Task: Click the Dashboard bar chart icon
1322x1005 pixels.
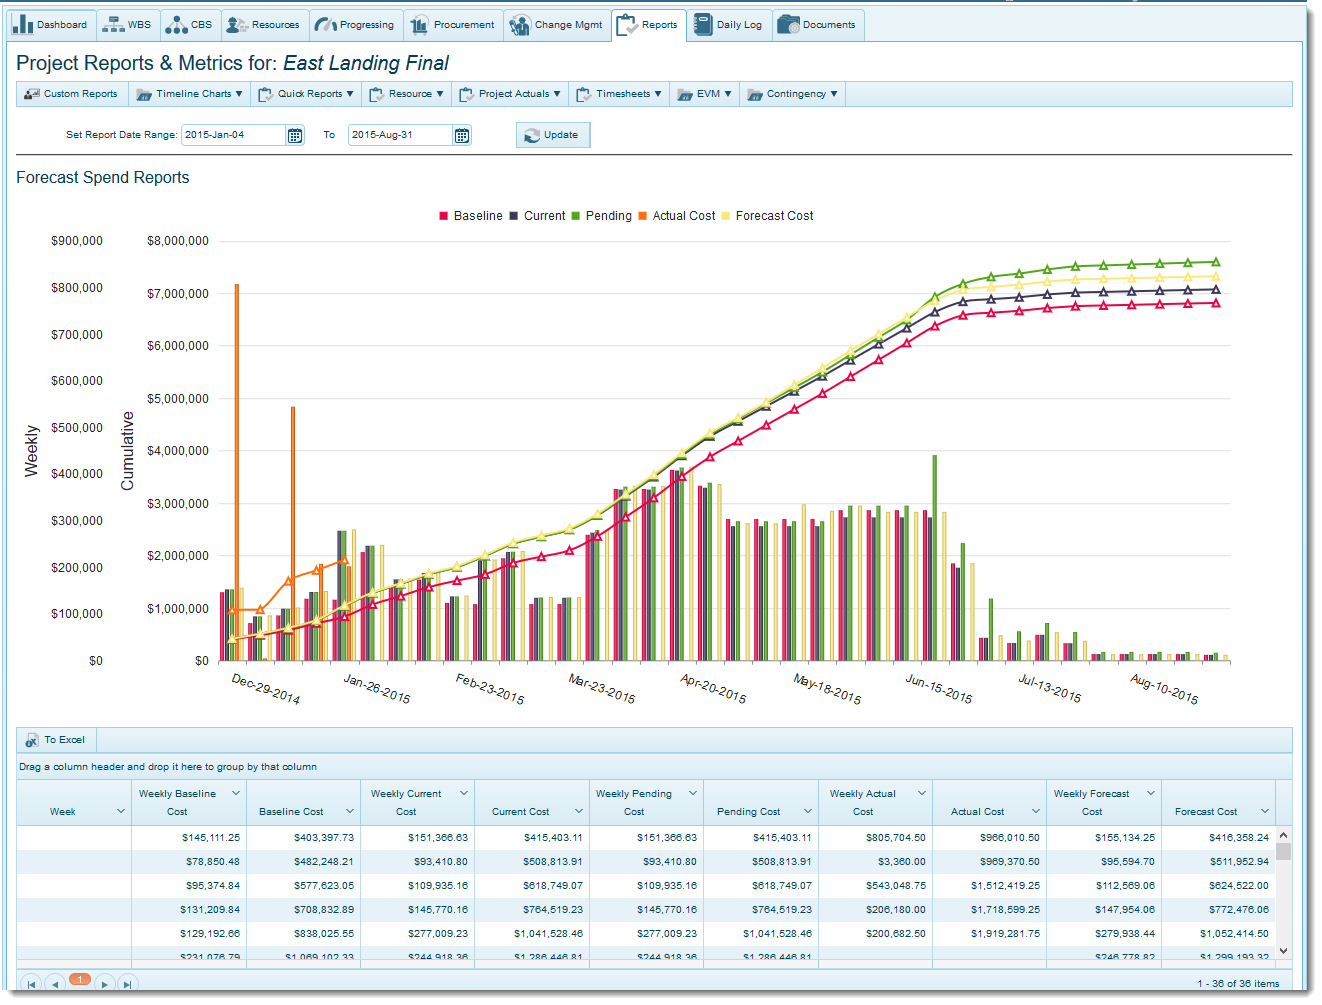Action: coord(22,25)
